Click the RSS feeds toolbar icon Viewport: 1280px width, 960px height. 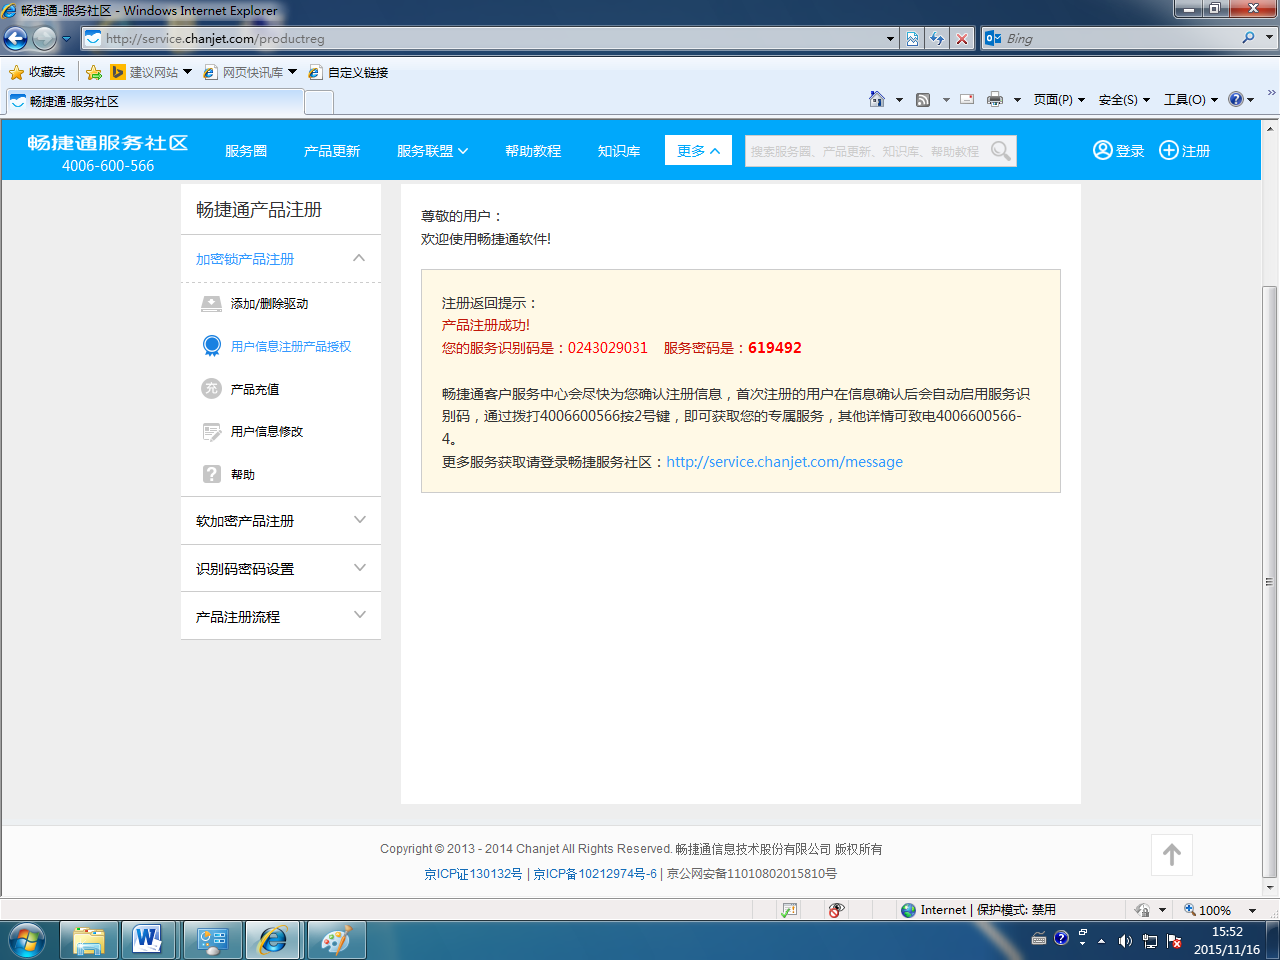pyautogui.click(x=923, y=99)
